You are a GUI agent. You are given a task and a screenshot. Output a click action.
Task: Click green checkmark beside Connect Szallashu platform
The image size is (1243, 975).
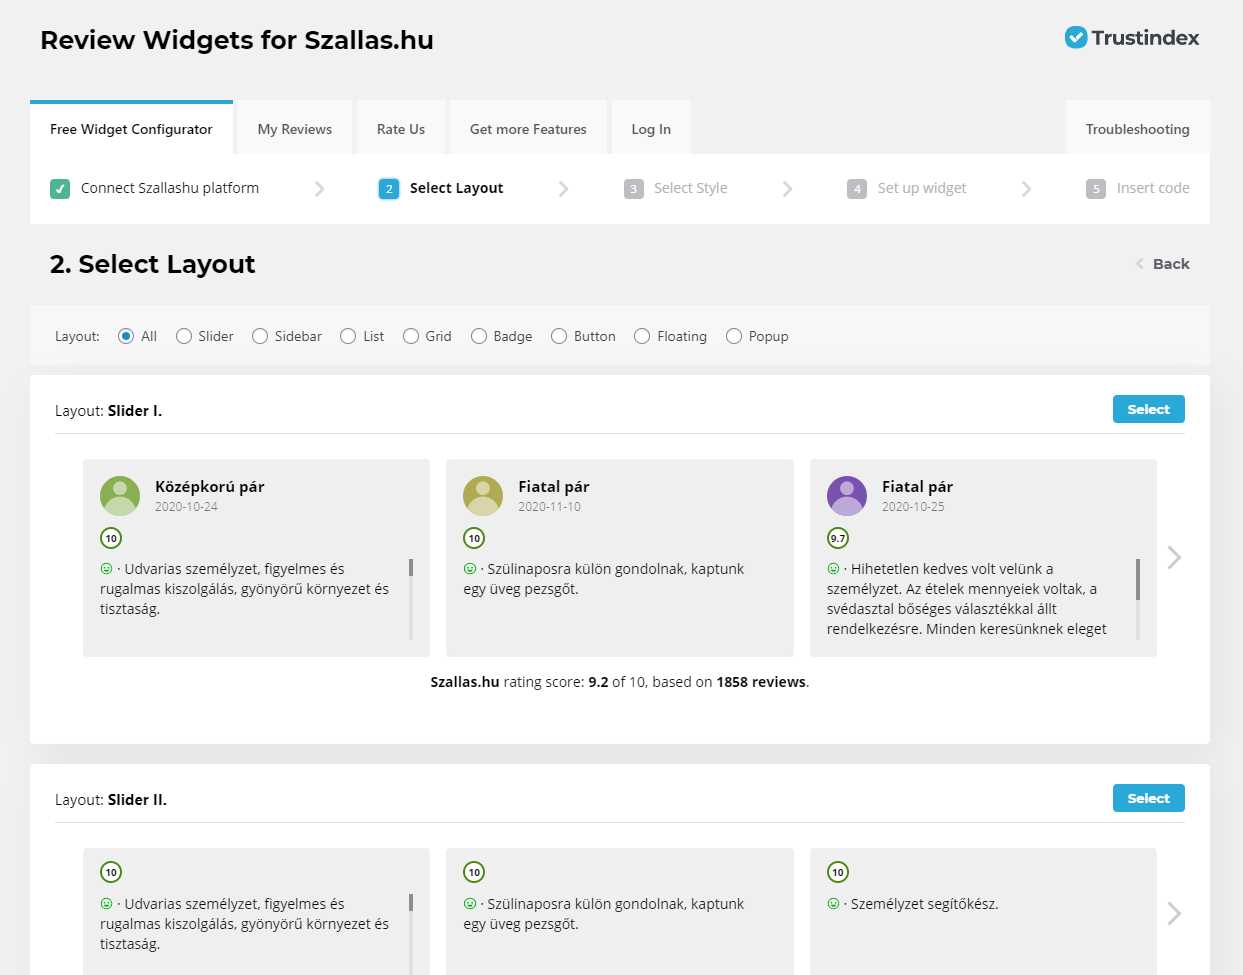click(60, 189)
